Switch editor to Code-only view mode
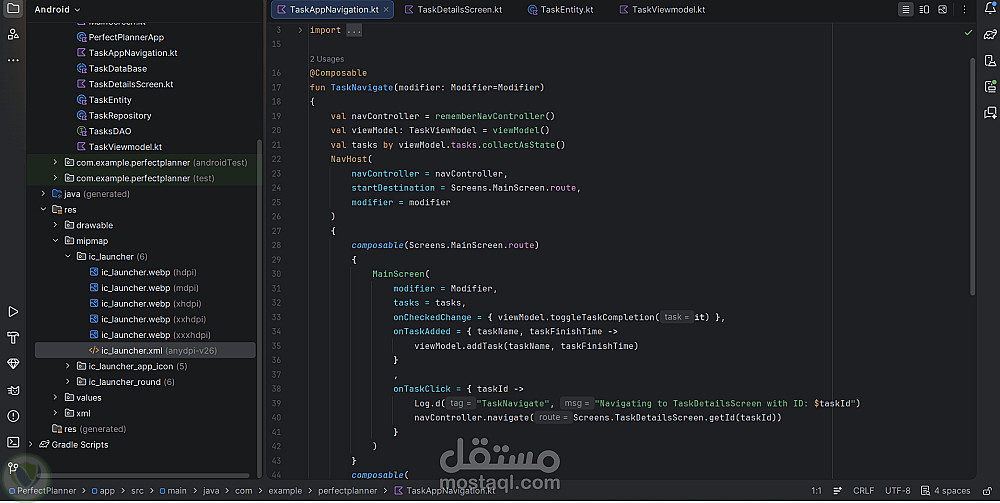 tap(906, 10)
